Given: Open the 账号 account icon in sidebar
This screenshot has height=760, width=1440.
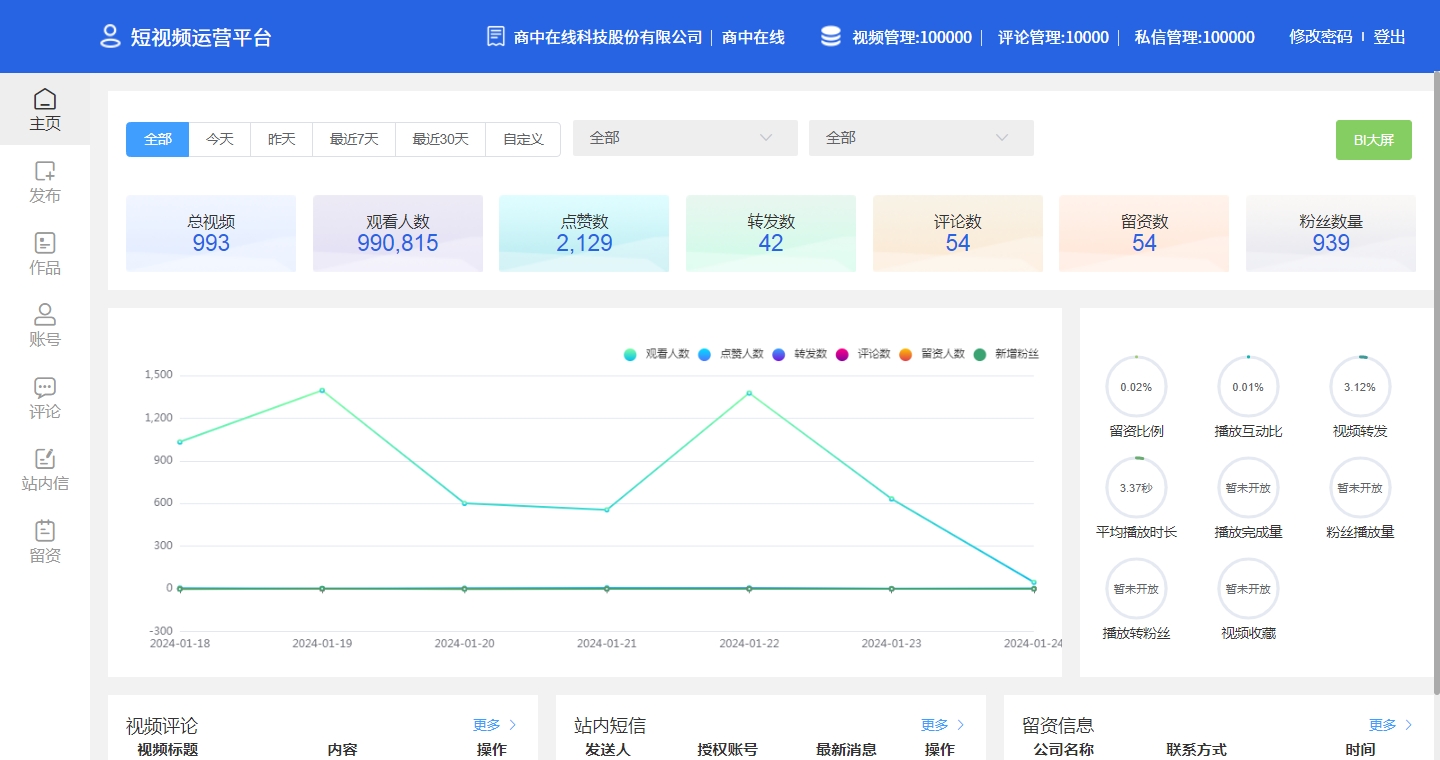Looking at the screenshot, I should coord(45,315).
